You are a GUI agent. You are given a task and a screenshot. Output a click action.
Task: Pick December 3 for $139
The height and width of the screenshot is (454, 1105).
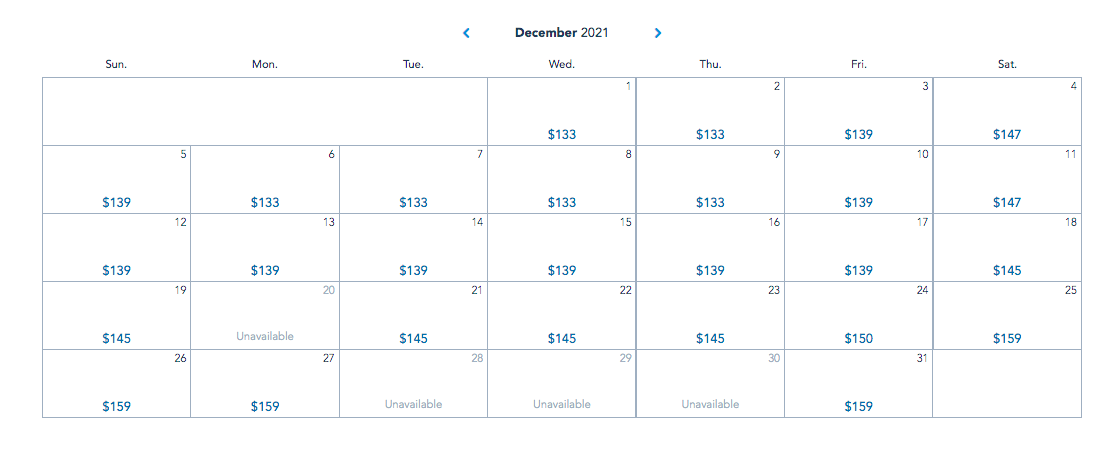[858, 112]
